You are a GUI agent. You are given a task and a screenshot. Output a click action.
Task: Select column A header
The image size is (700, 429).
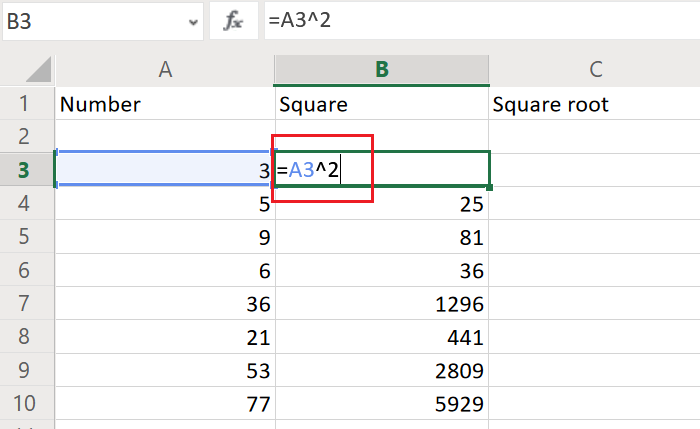click(165, 69)
